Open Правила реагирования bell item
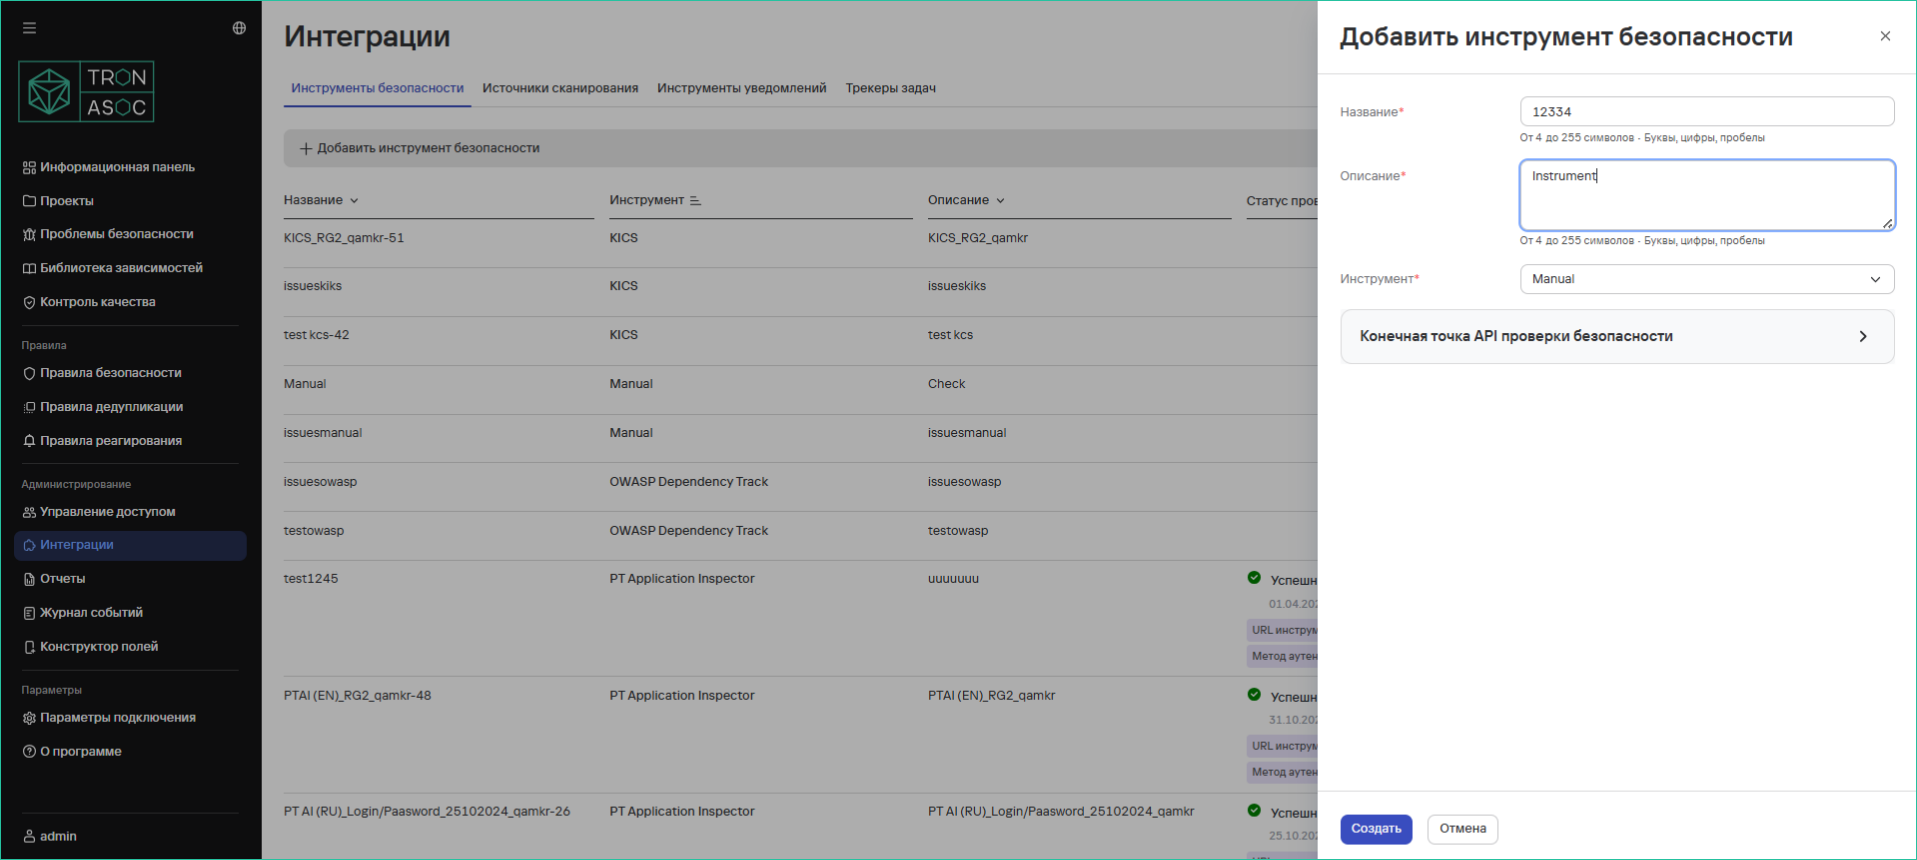 (110, 441)
